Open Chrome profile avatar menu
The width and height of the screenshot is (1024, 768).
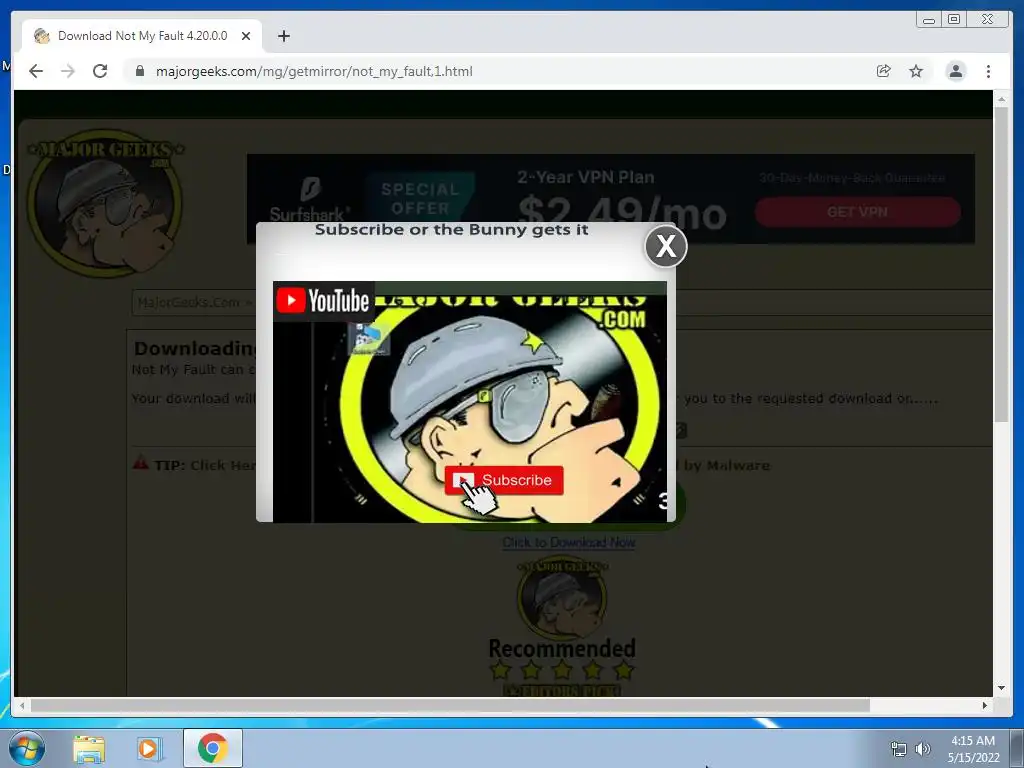(955, 71)
